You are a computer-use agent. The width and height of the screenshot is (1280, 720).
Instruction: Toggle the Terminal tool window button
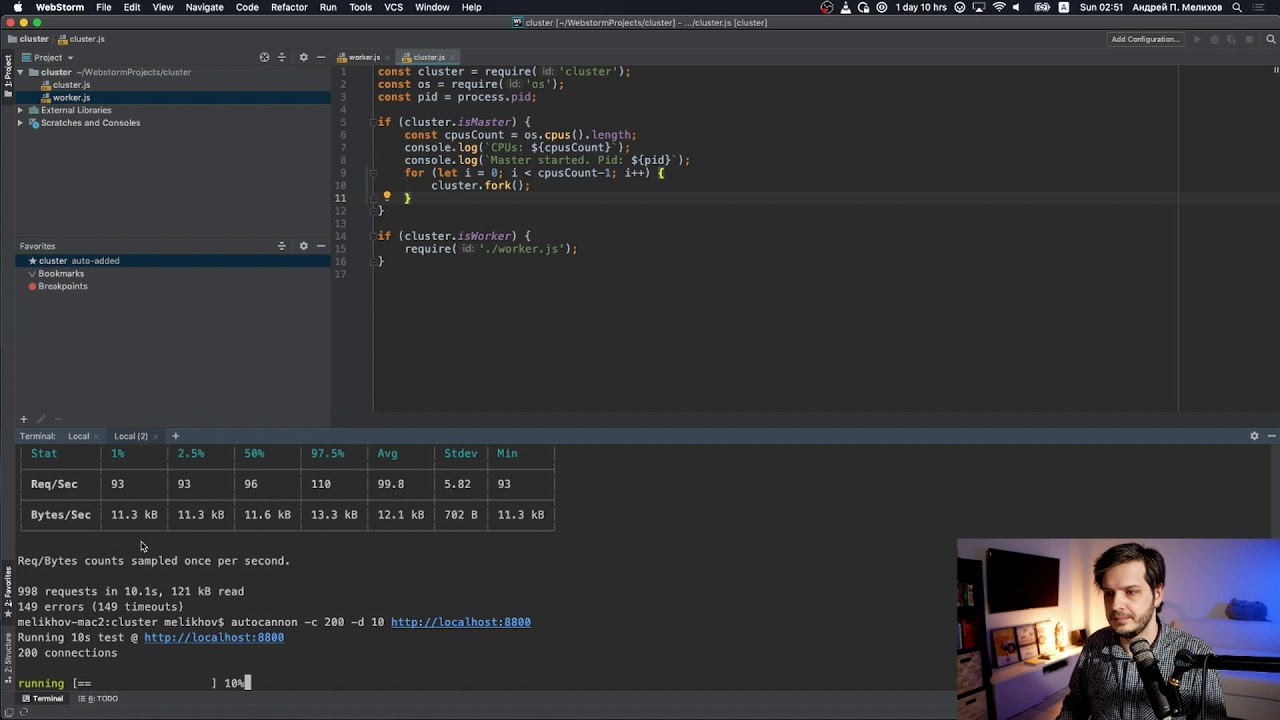click(x=41, y=698)
